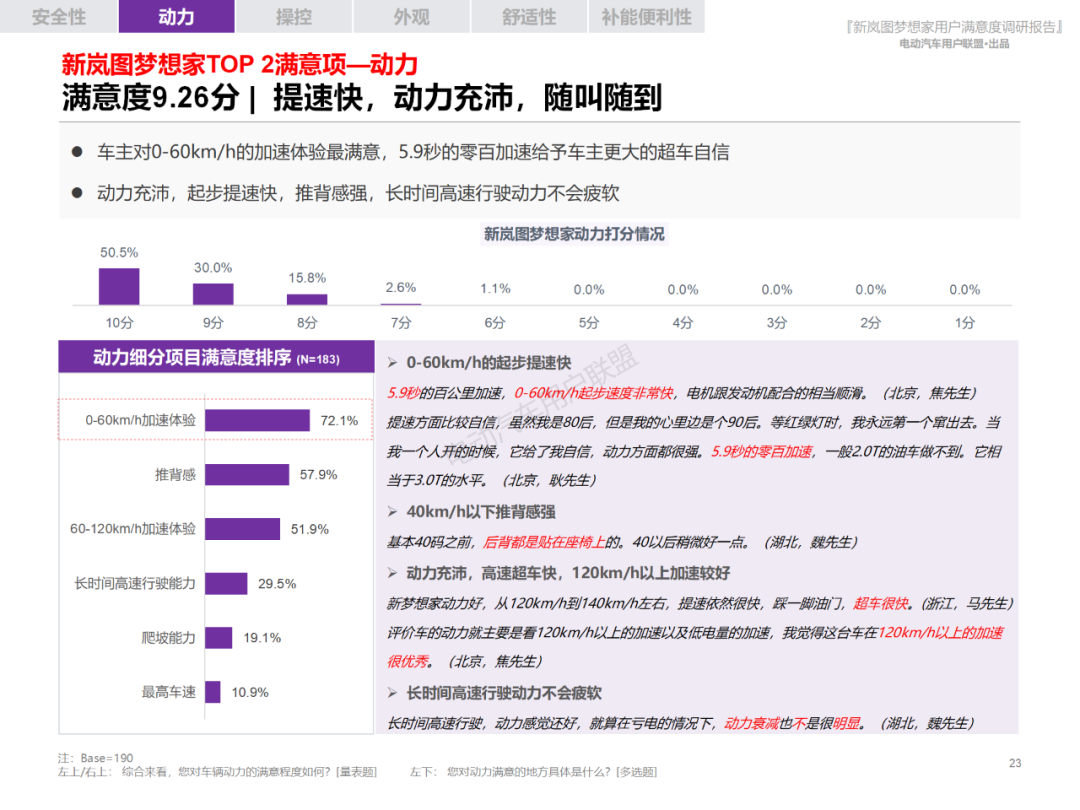Open the 补能便利性 tab
This screenshot has height=810, width=1080.
coord(646,17)
